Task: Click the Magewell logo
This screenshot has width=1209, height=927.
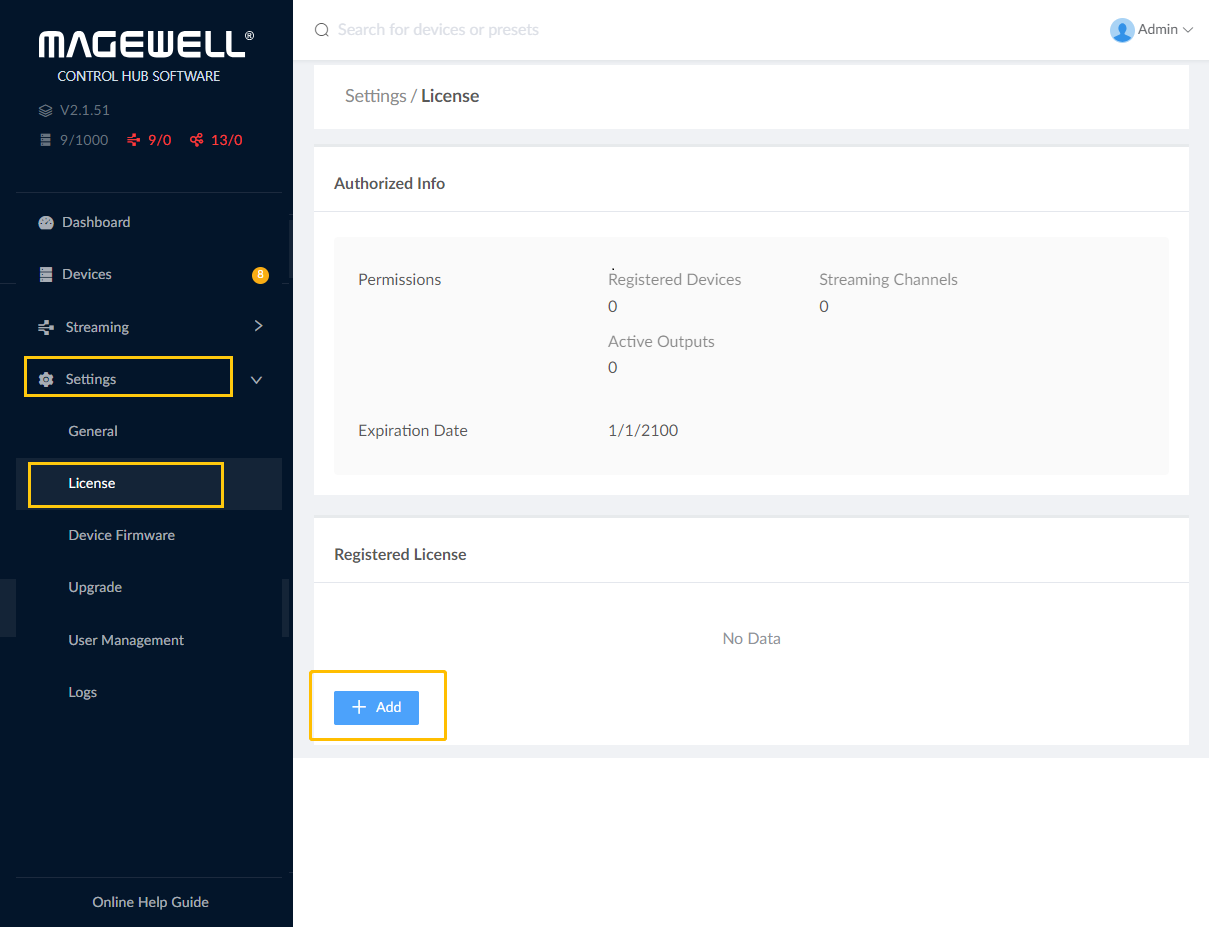Action: pos(146,45)
